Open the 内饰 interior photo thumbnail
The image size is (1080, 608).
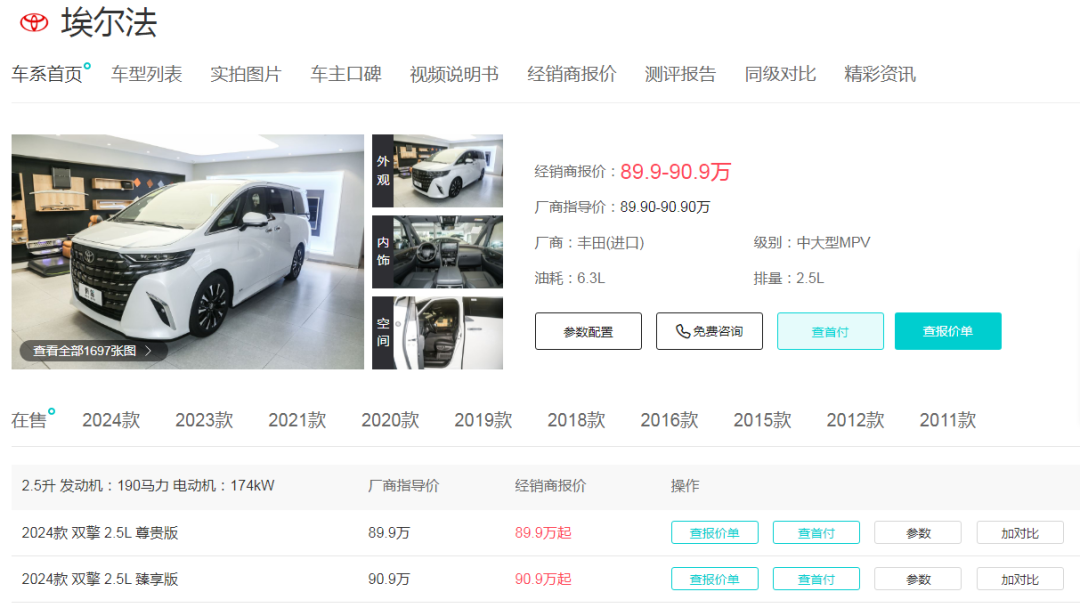point(437,250)
